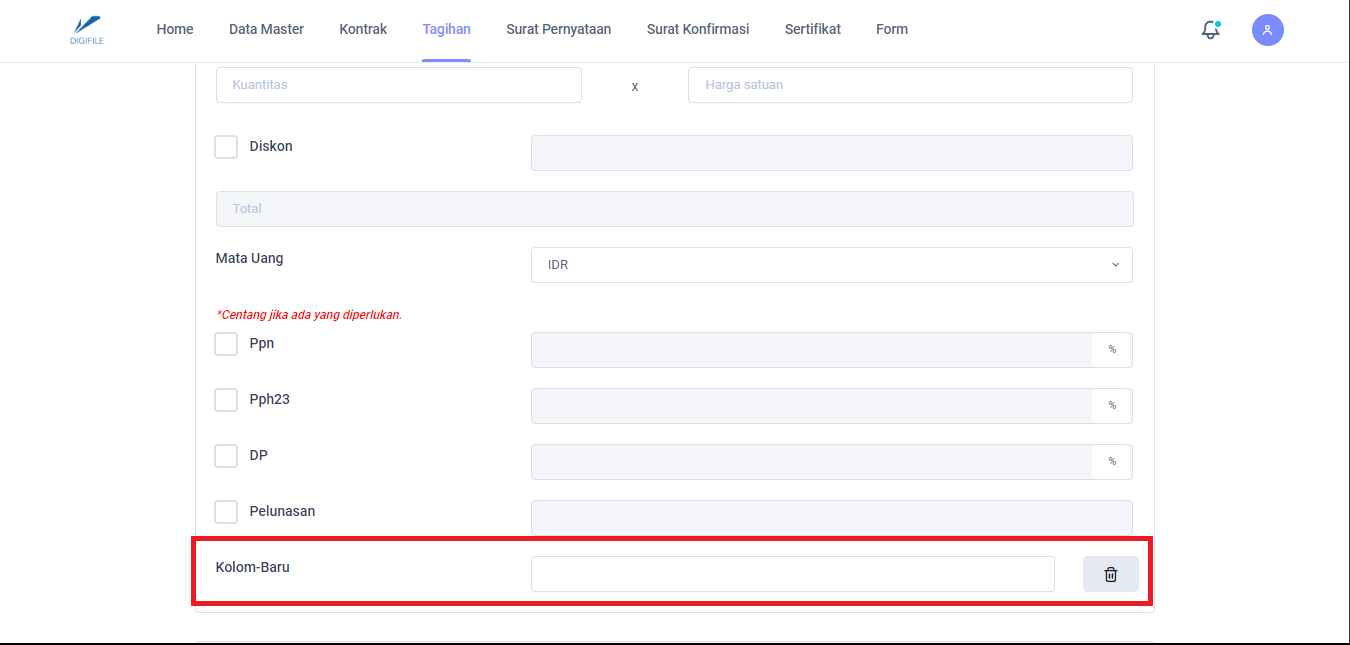
Task: Open the Kontrak menu
Action: pyautogui.click(x=363, y=29)
